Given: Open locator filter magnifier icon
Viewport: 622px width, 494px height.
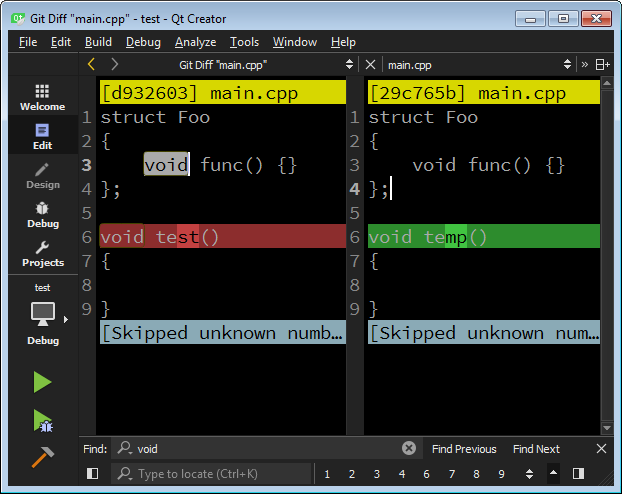Looking at the screenshot, I should 125,473.
